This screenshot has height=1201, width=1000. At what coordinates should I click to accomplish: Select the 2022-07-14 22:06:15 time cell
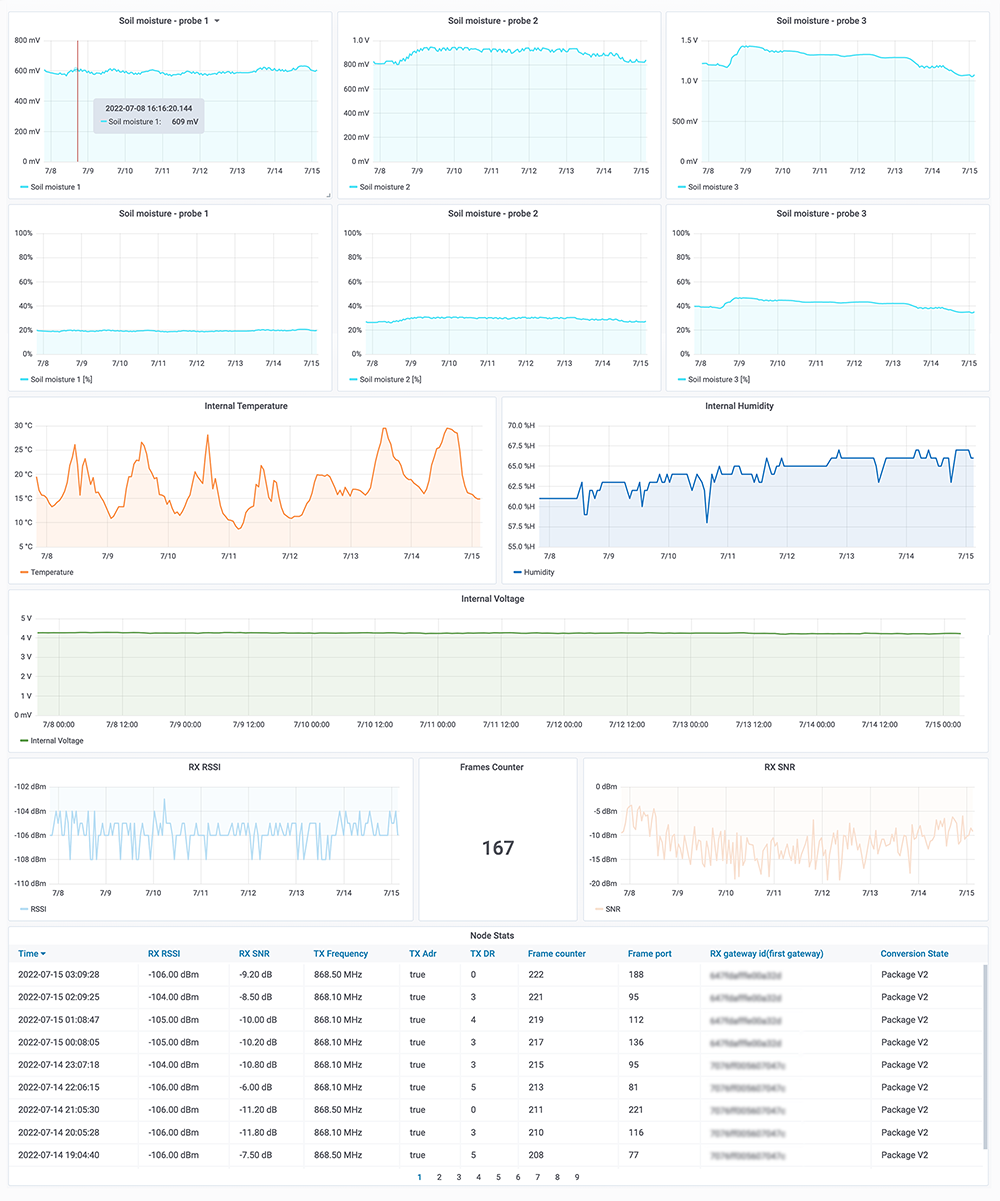[73, 1087]
